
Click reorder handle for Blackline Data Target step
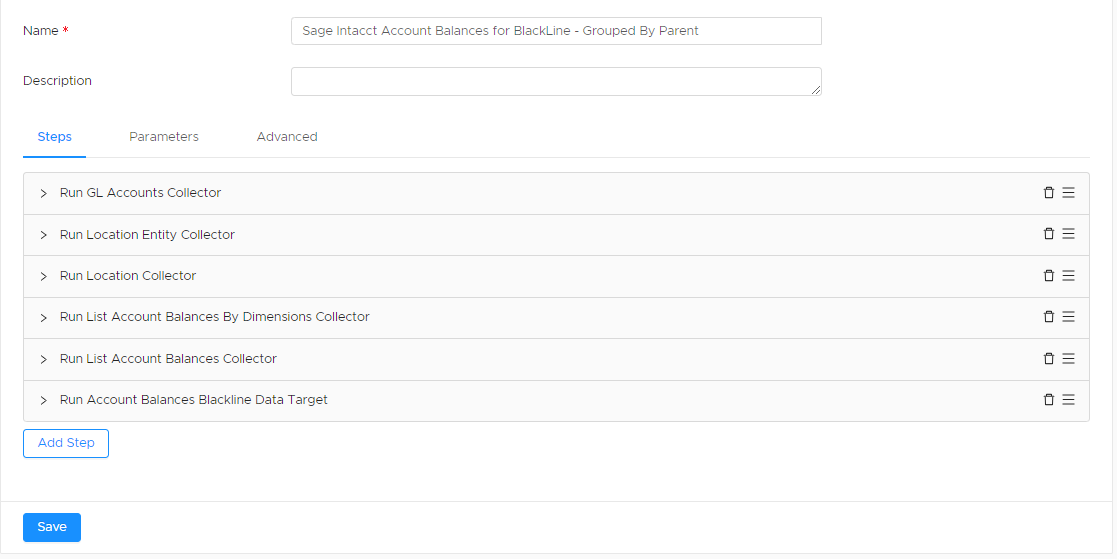click(1068, 400)
